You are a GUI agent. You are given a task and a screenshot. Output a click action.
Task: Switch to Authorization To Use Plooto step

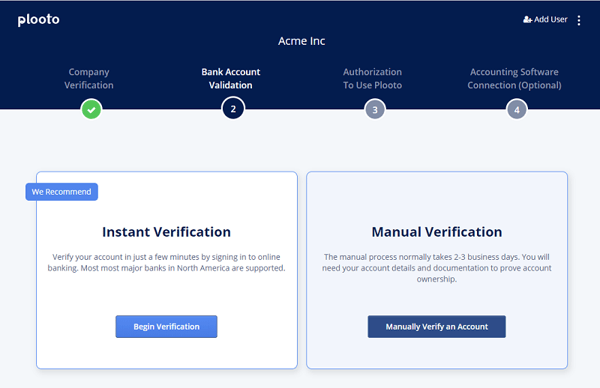[372, 78]
